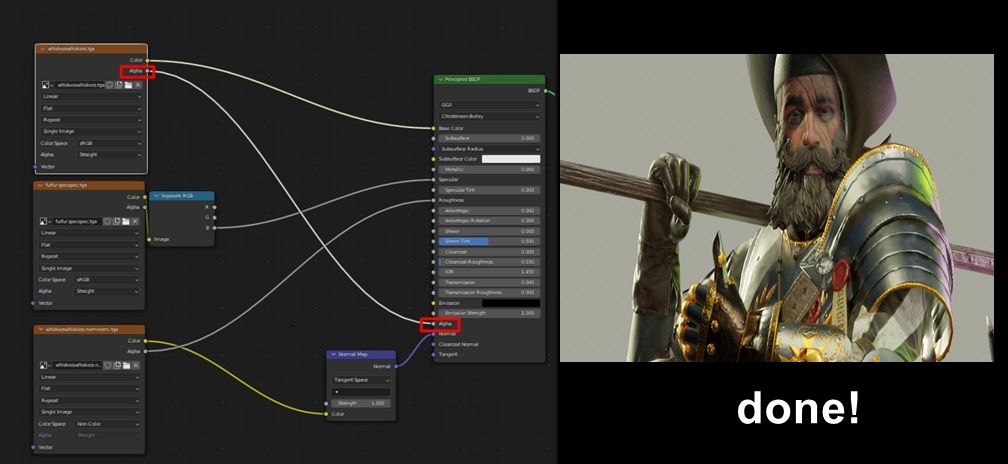This screenshot has height=464, width=1008.
Task: Adjust IOR value field
Action: click(x=490, y=272)
